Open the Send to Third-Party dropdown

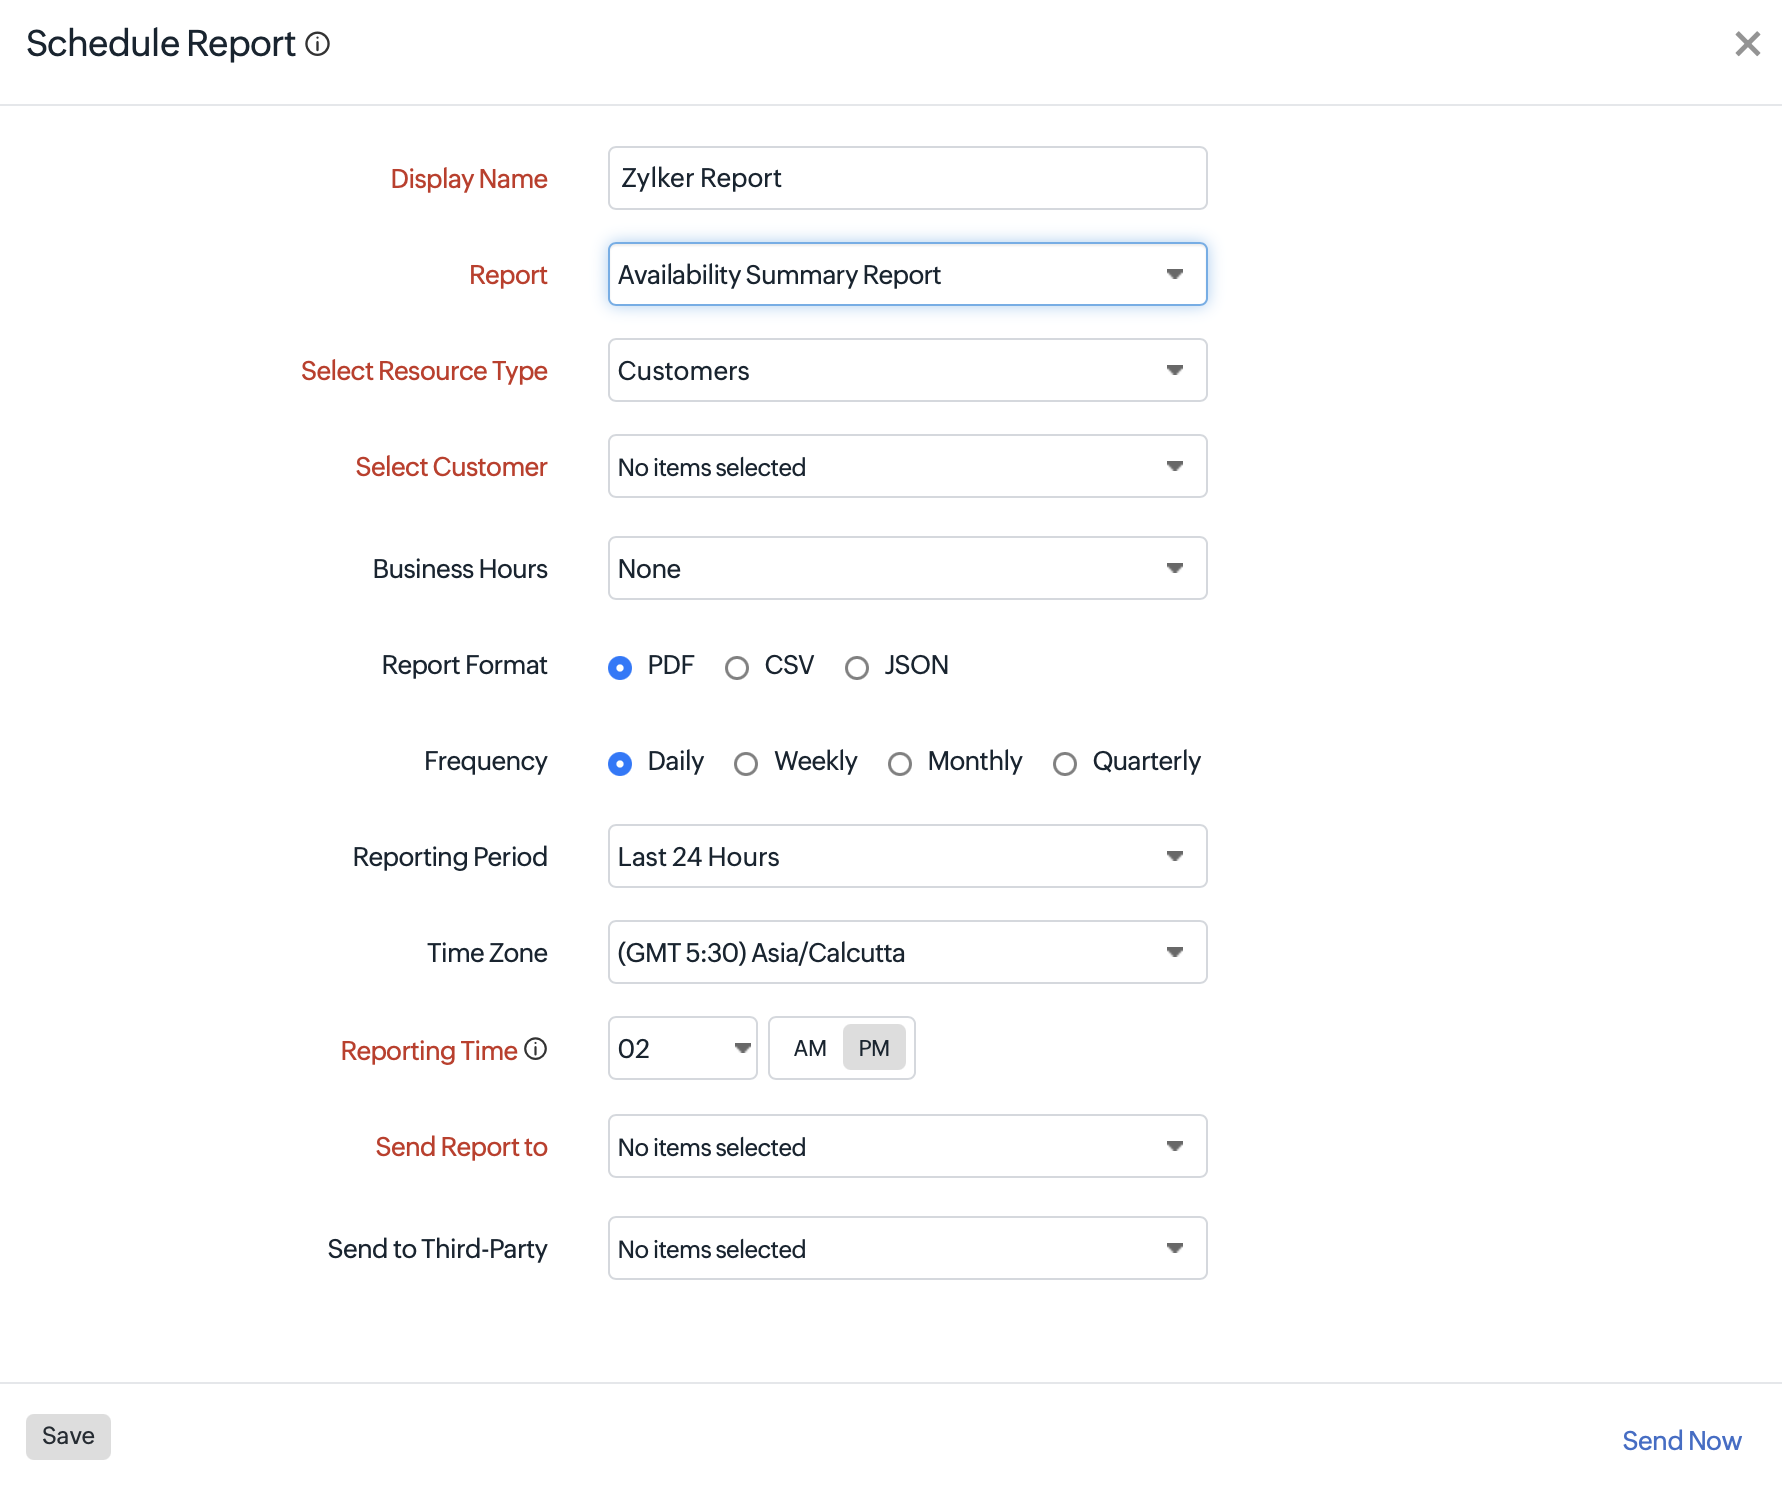click(907, 1248)
